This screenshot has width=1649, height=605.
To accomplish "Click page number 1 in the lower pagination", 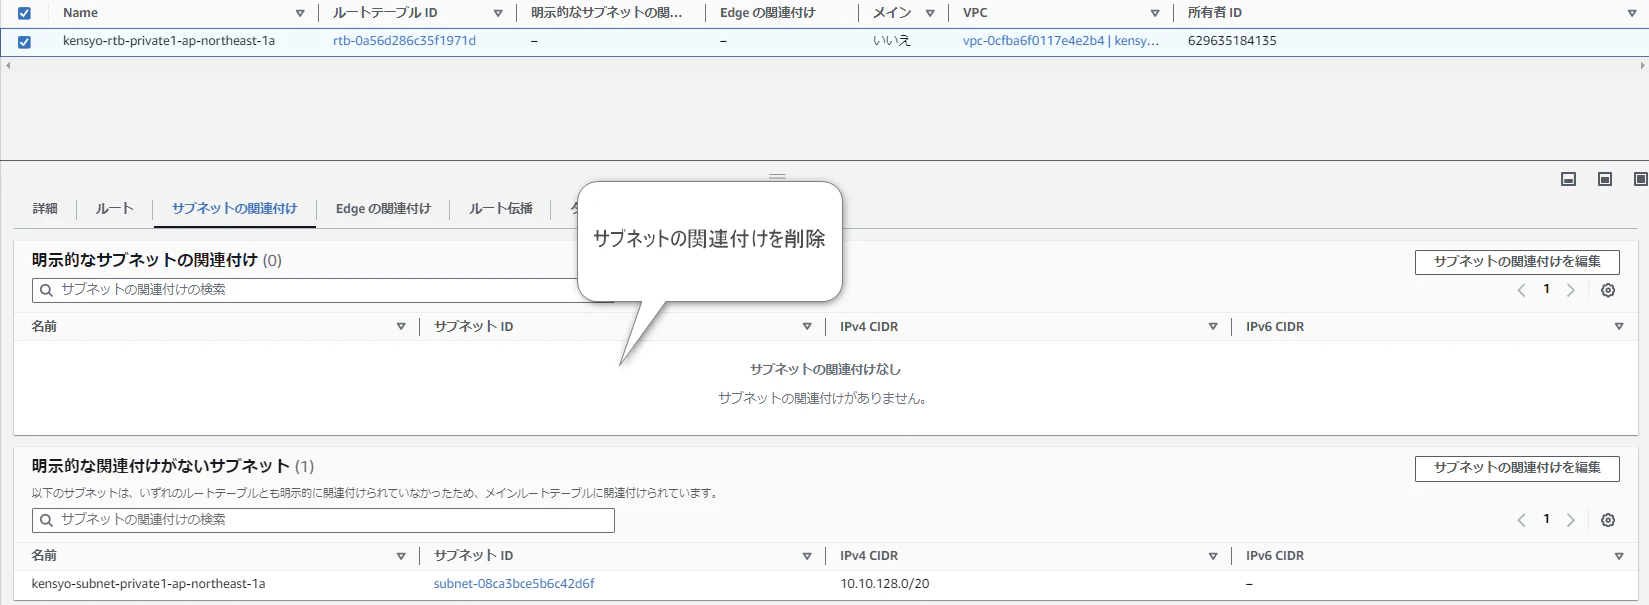I will [1546, 519].
